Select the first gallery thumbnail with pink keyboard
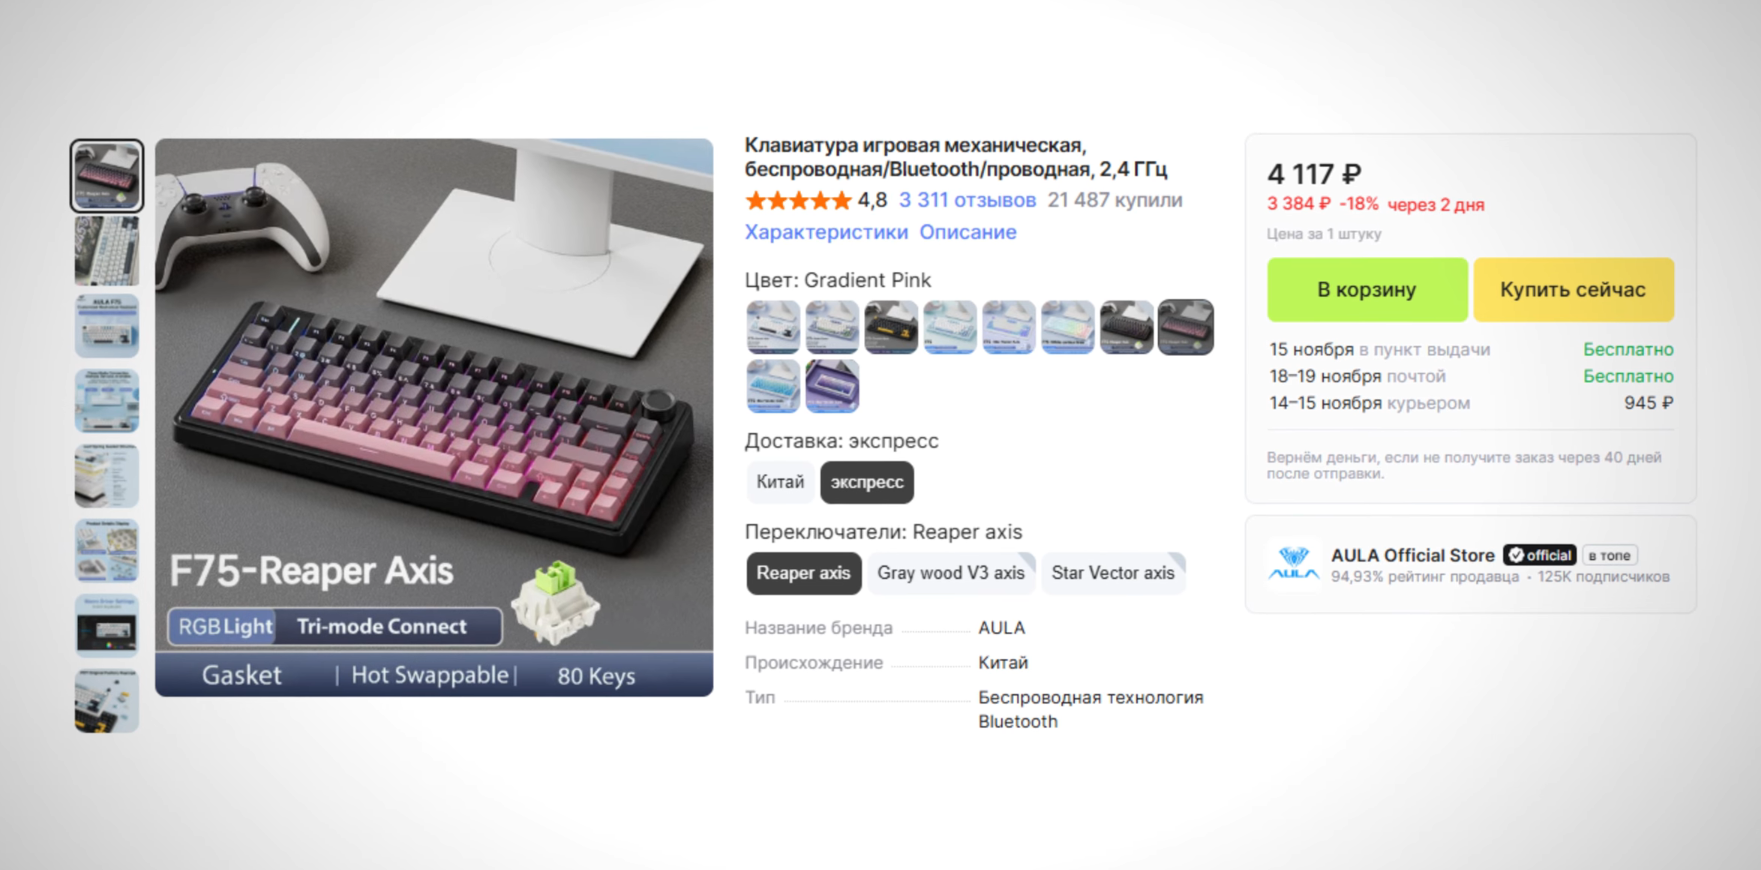1761x870 pixels. [107, 176]
